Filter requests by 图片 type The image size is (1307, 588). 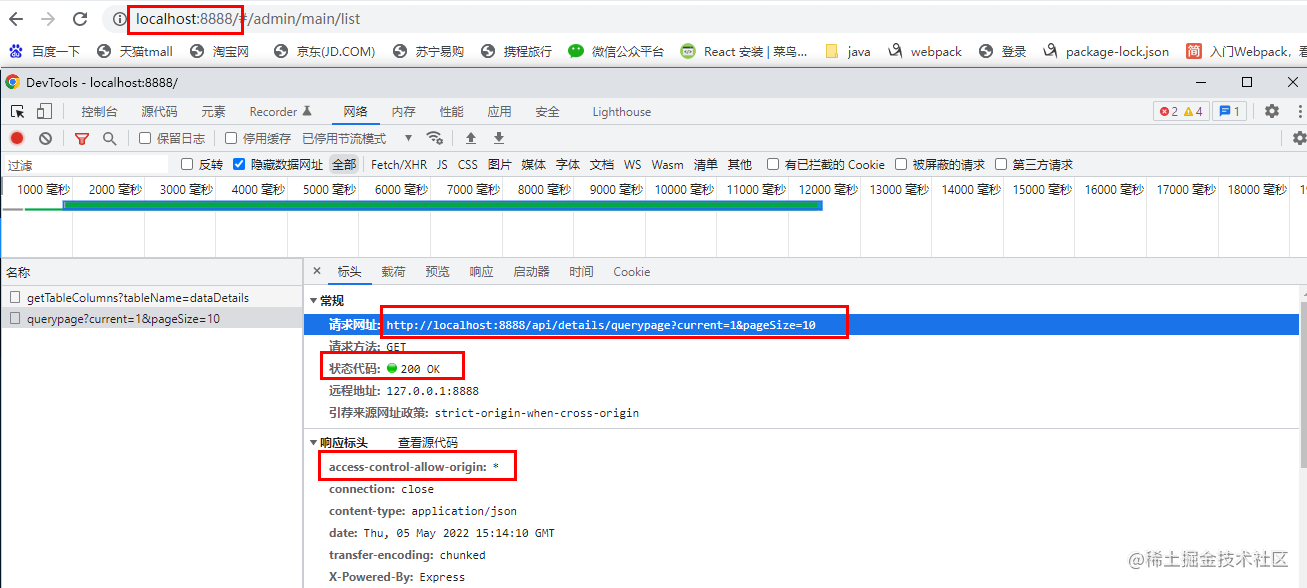[500, 164]
